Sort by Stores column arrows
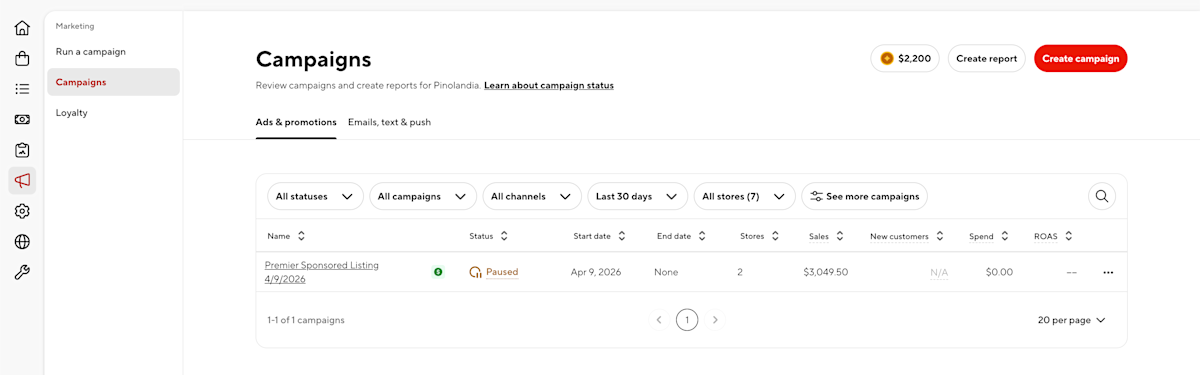The width and height of the screenshot is (1200, 375). pos(776,236)
